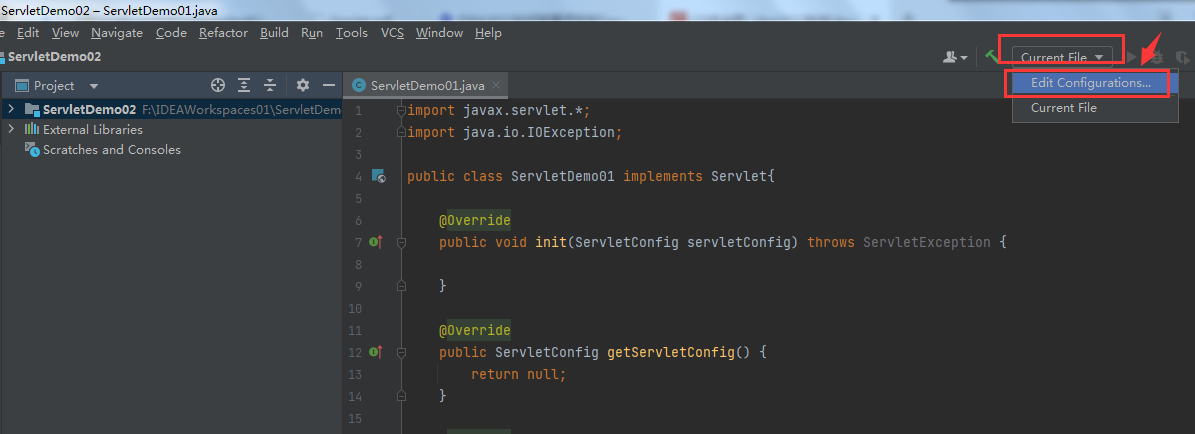Image resolution: width=1195 pixels, height=434 pixels.
Task: Click the init method name on line 7
Action: (553, 243)
